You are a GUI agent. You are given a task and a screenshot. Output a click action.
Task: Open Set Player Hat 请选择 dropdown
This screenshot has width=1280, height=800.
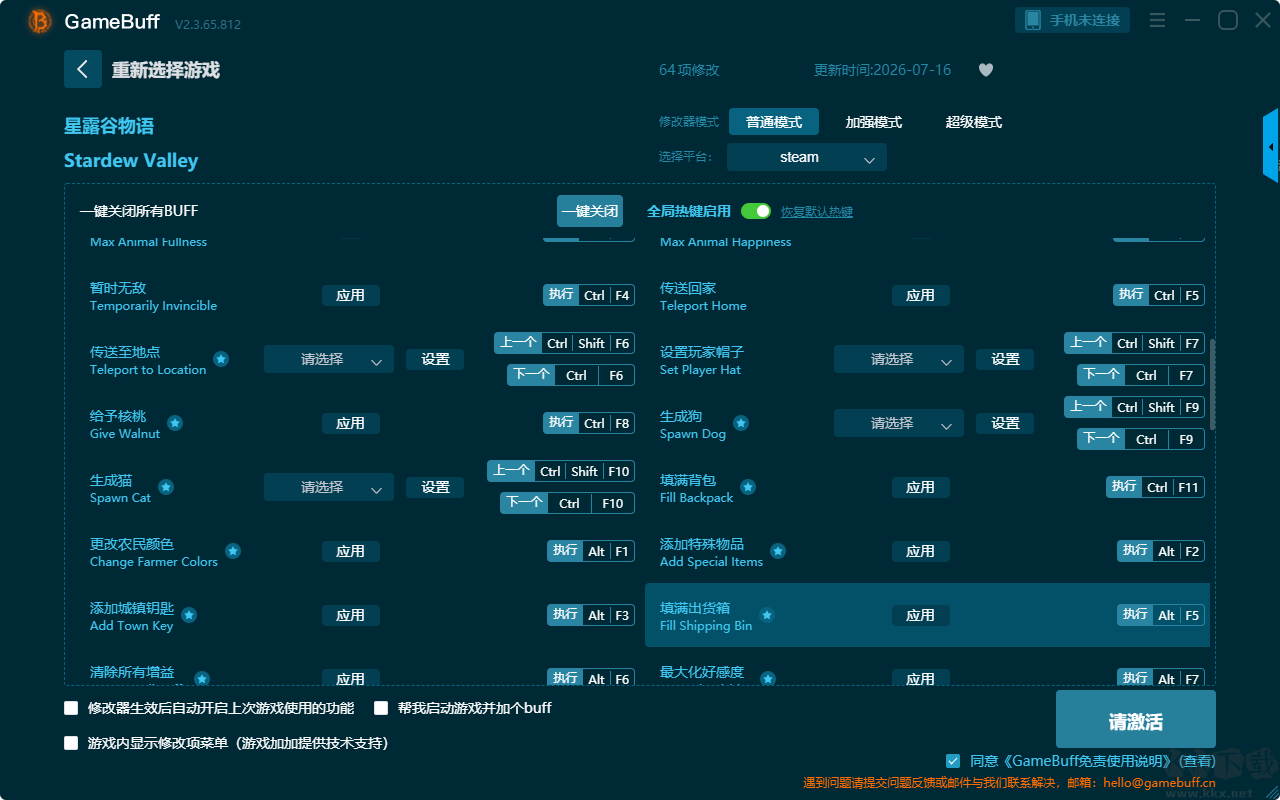point(899,359)
